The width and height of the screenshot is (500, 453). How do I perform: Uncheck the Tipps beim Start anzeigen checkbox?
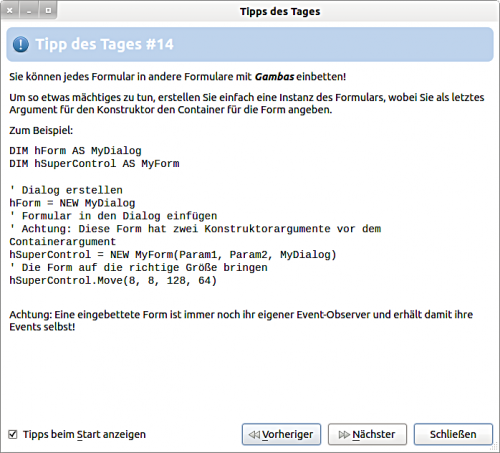coord(13,434)
